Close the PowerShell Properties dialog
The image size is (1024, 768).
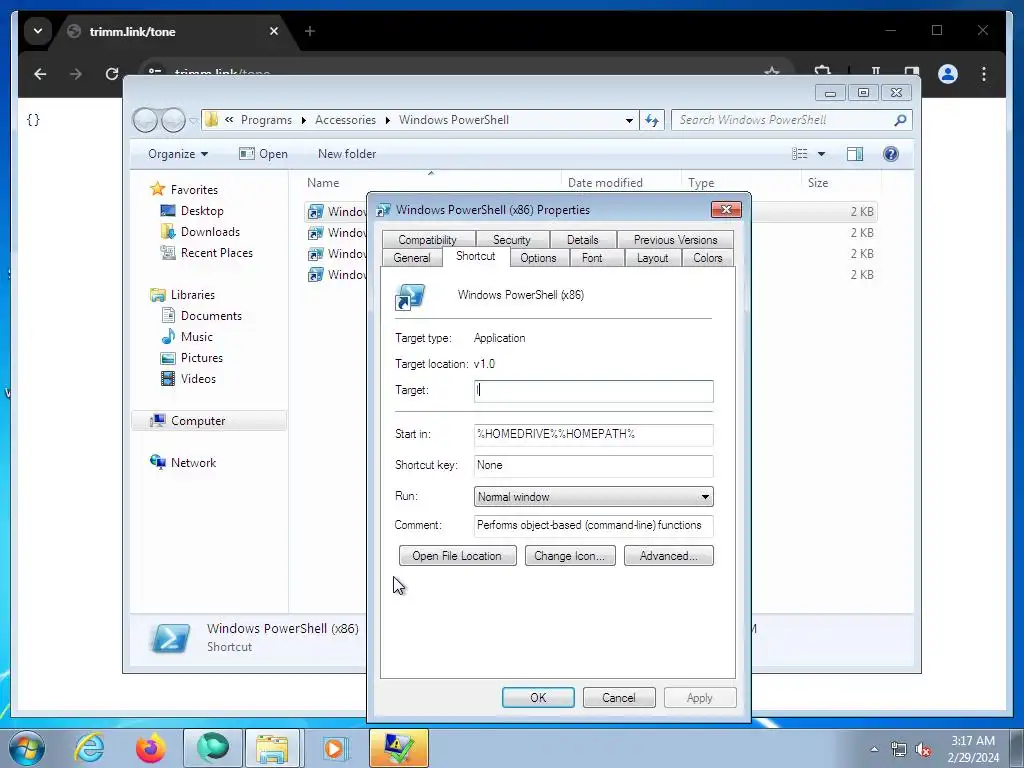point(726,210)
